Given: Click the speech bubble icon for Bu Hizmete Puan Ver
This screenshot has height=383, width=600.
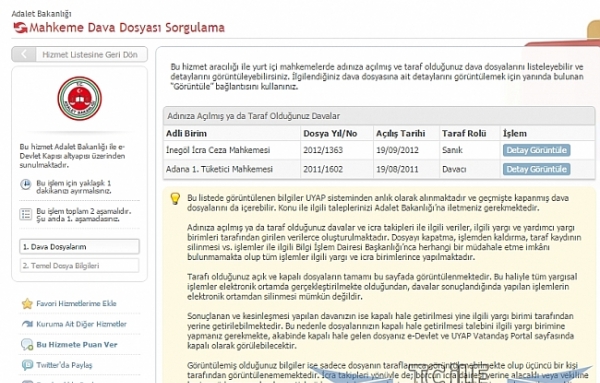Looking at the screenshot, I should [27, 345].
